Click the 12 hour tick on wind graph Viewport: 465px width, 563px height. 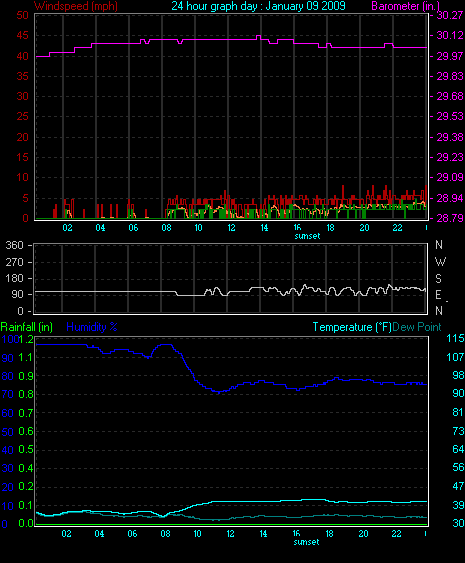[231, 228]
